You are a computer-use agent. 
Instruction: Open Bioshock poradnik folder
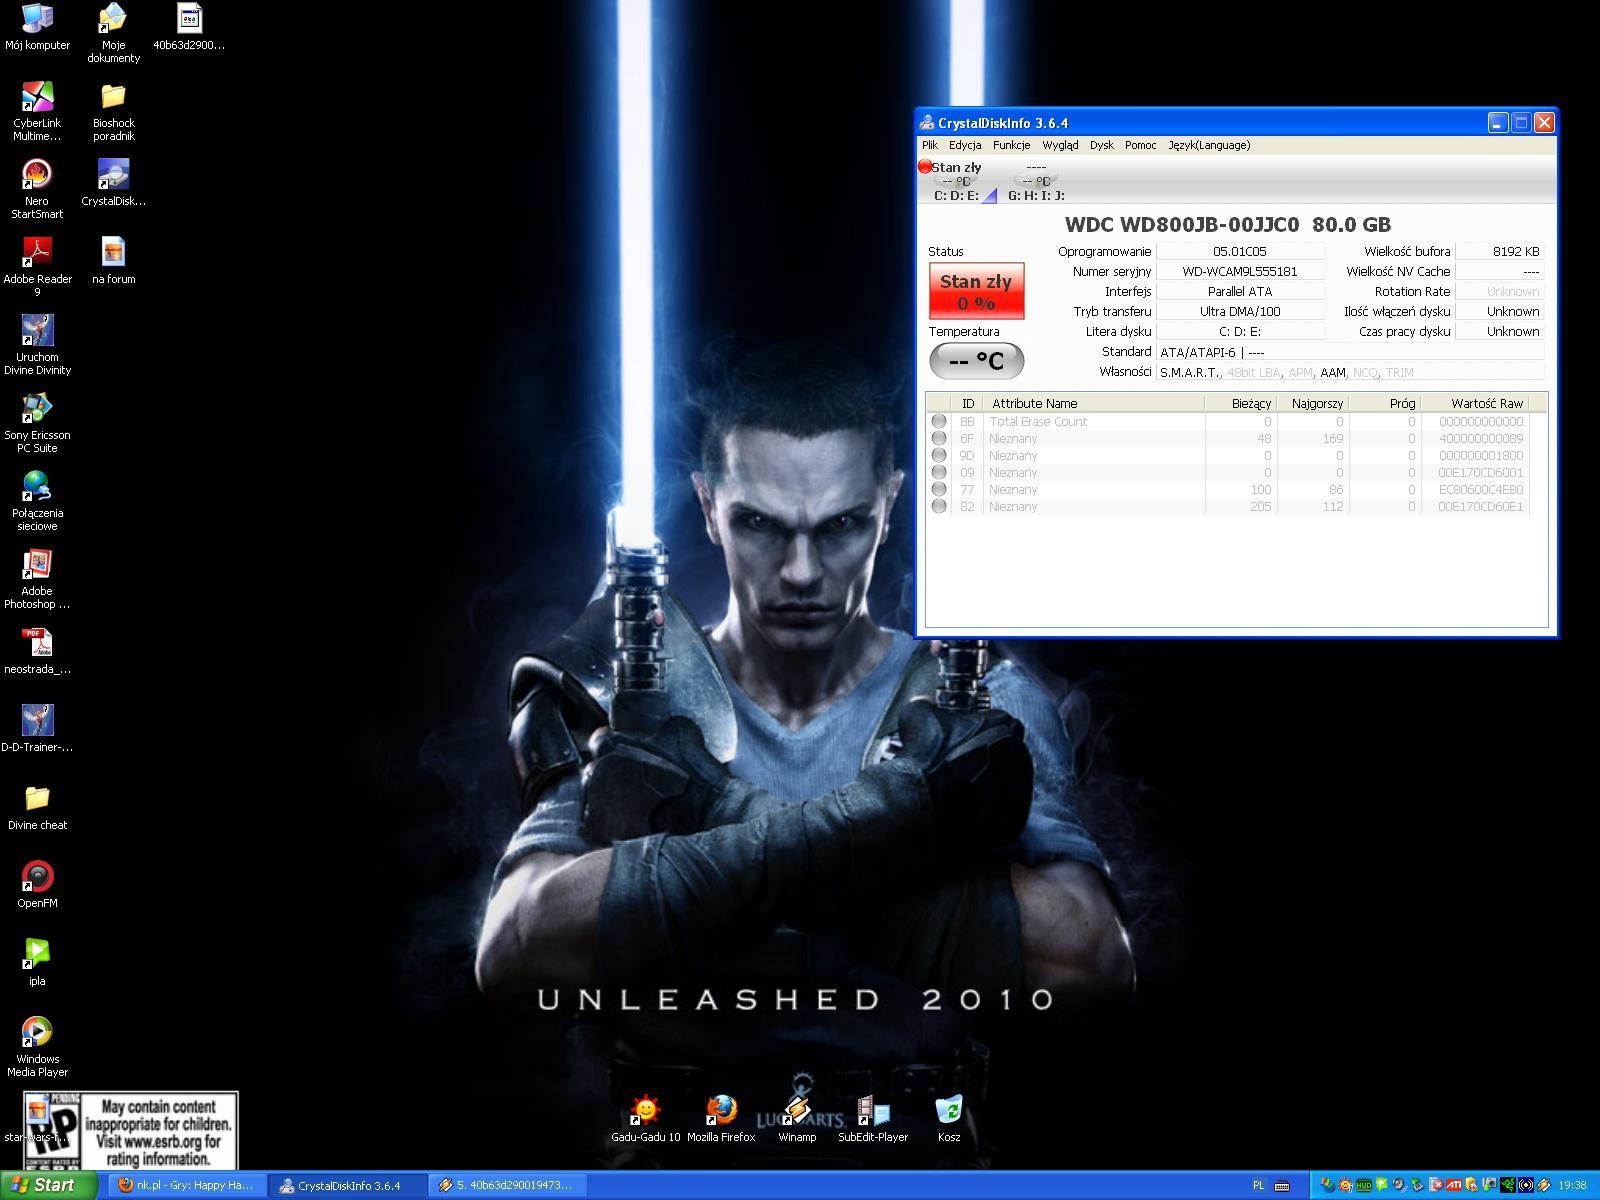coord(113,111)
